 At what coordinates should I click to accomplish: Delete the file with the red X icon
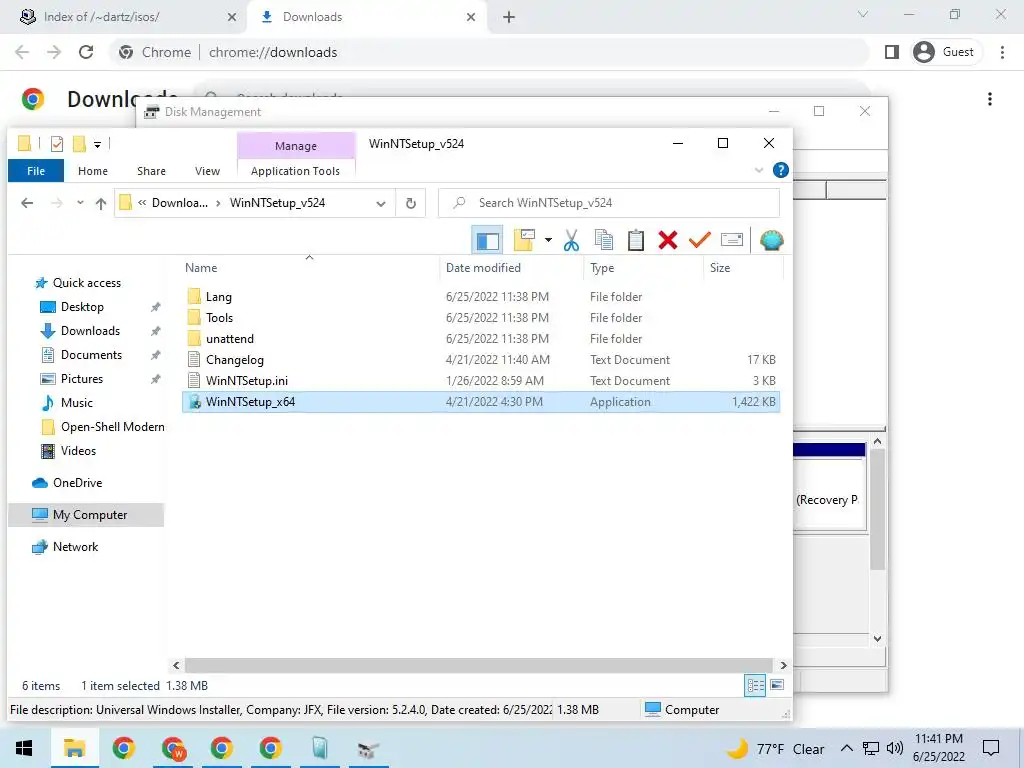pyautogui.click(x=667, y=240)
